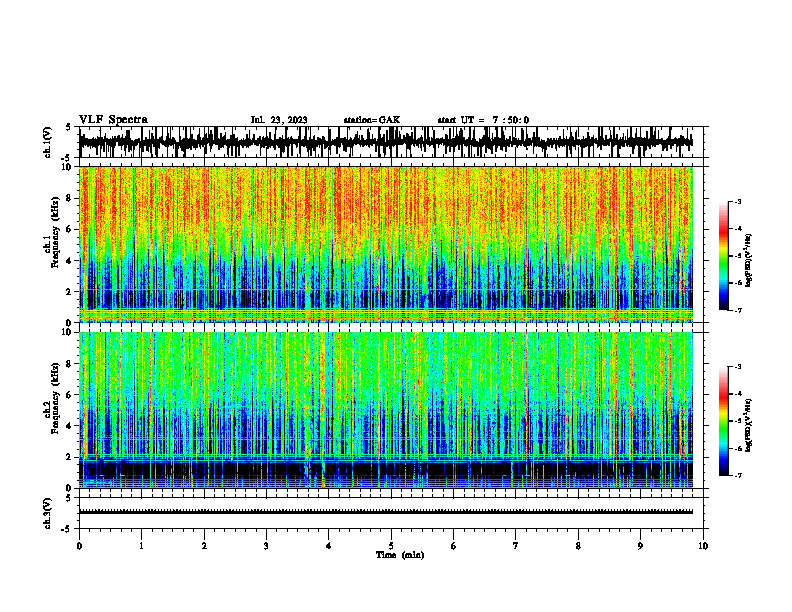Screen dimensions: 792x612
Task: Click the 8 minute tick label
Action: [x=578, y=546]
